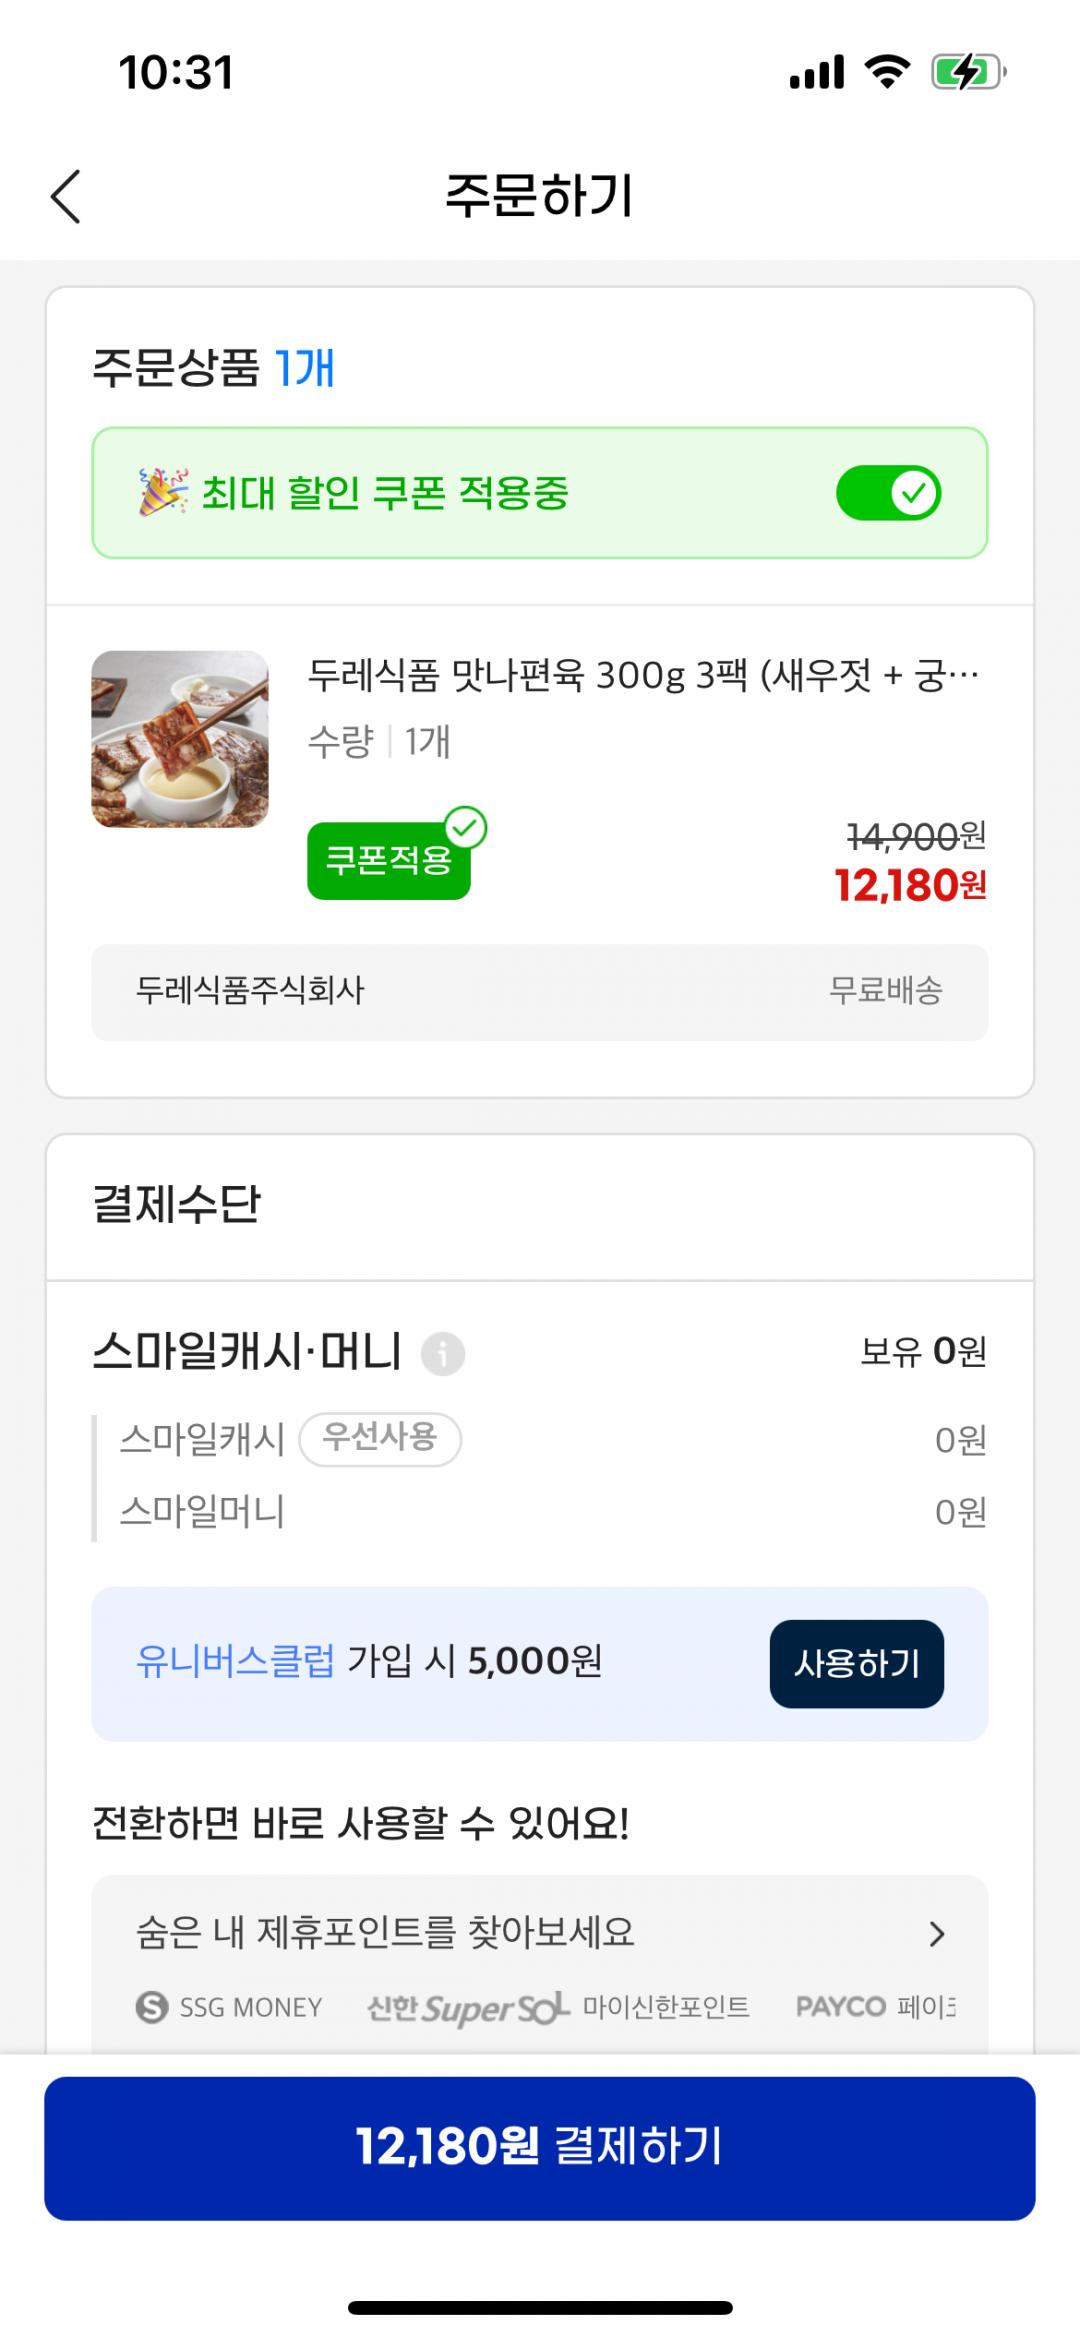Open the 두레식품 맛나편육 product title

[x=643, y=676]
